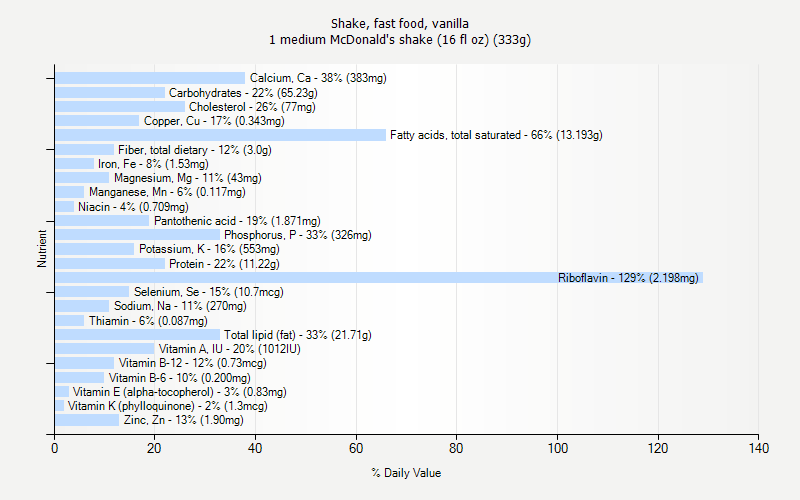Click the Vitamin A, IU 20% label
This screenshot has width=800, height=500.
tap(230, 349)
